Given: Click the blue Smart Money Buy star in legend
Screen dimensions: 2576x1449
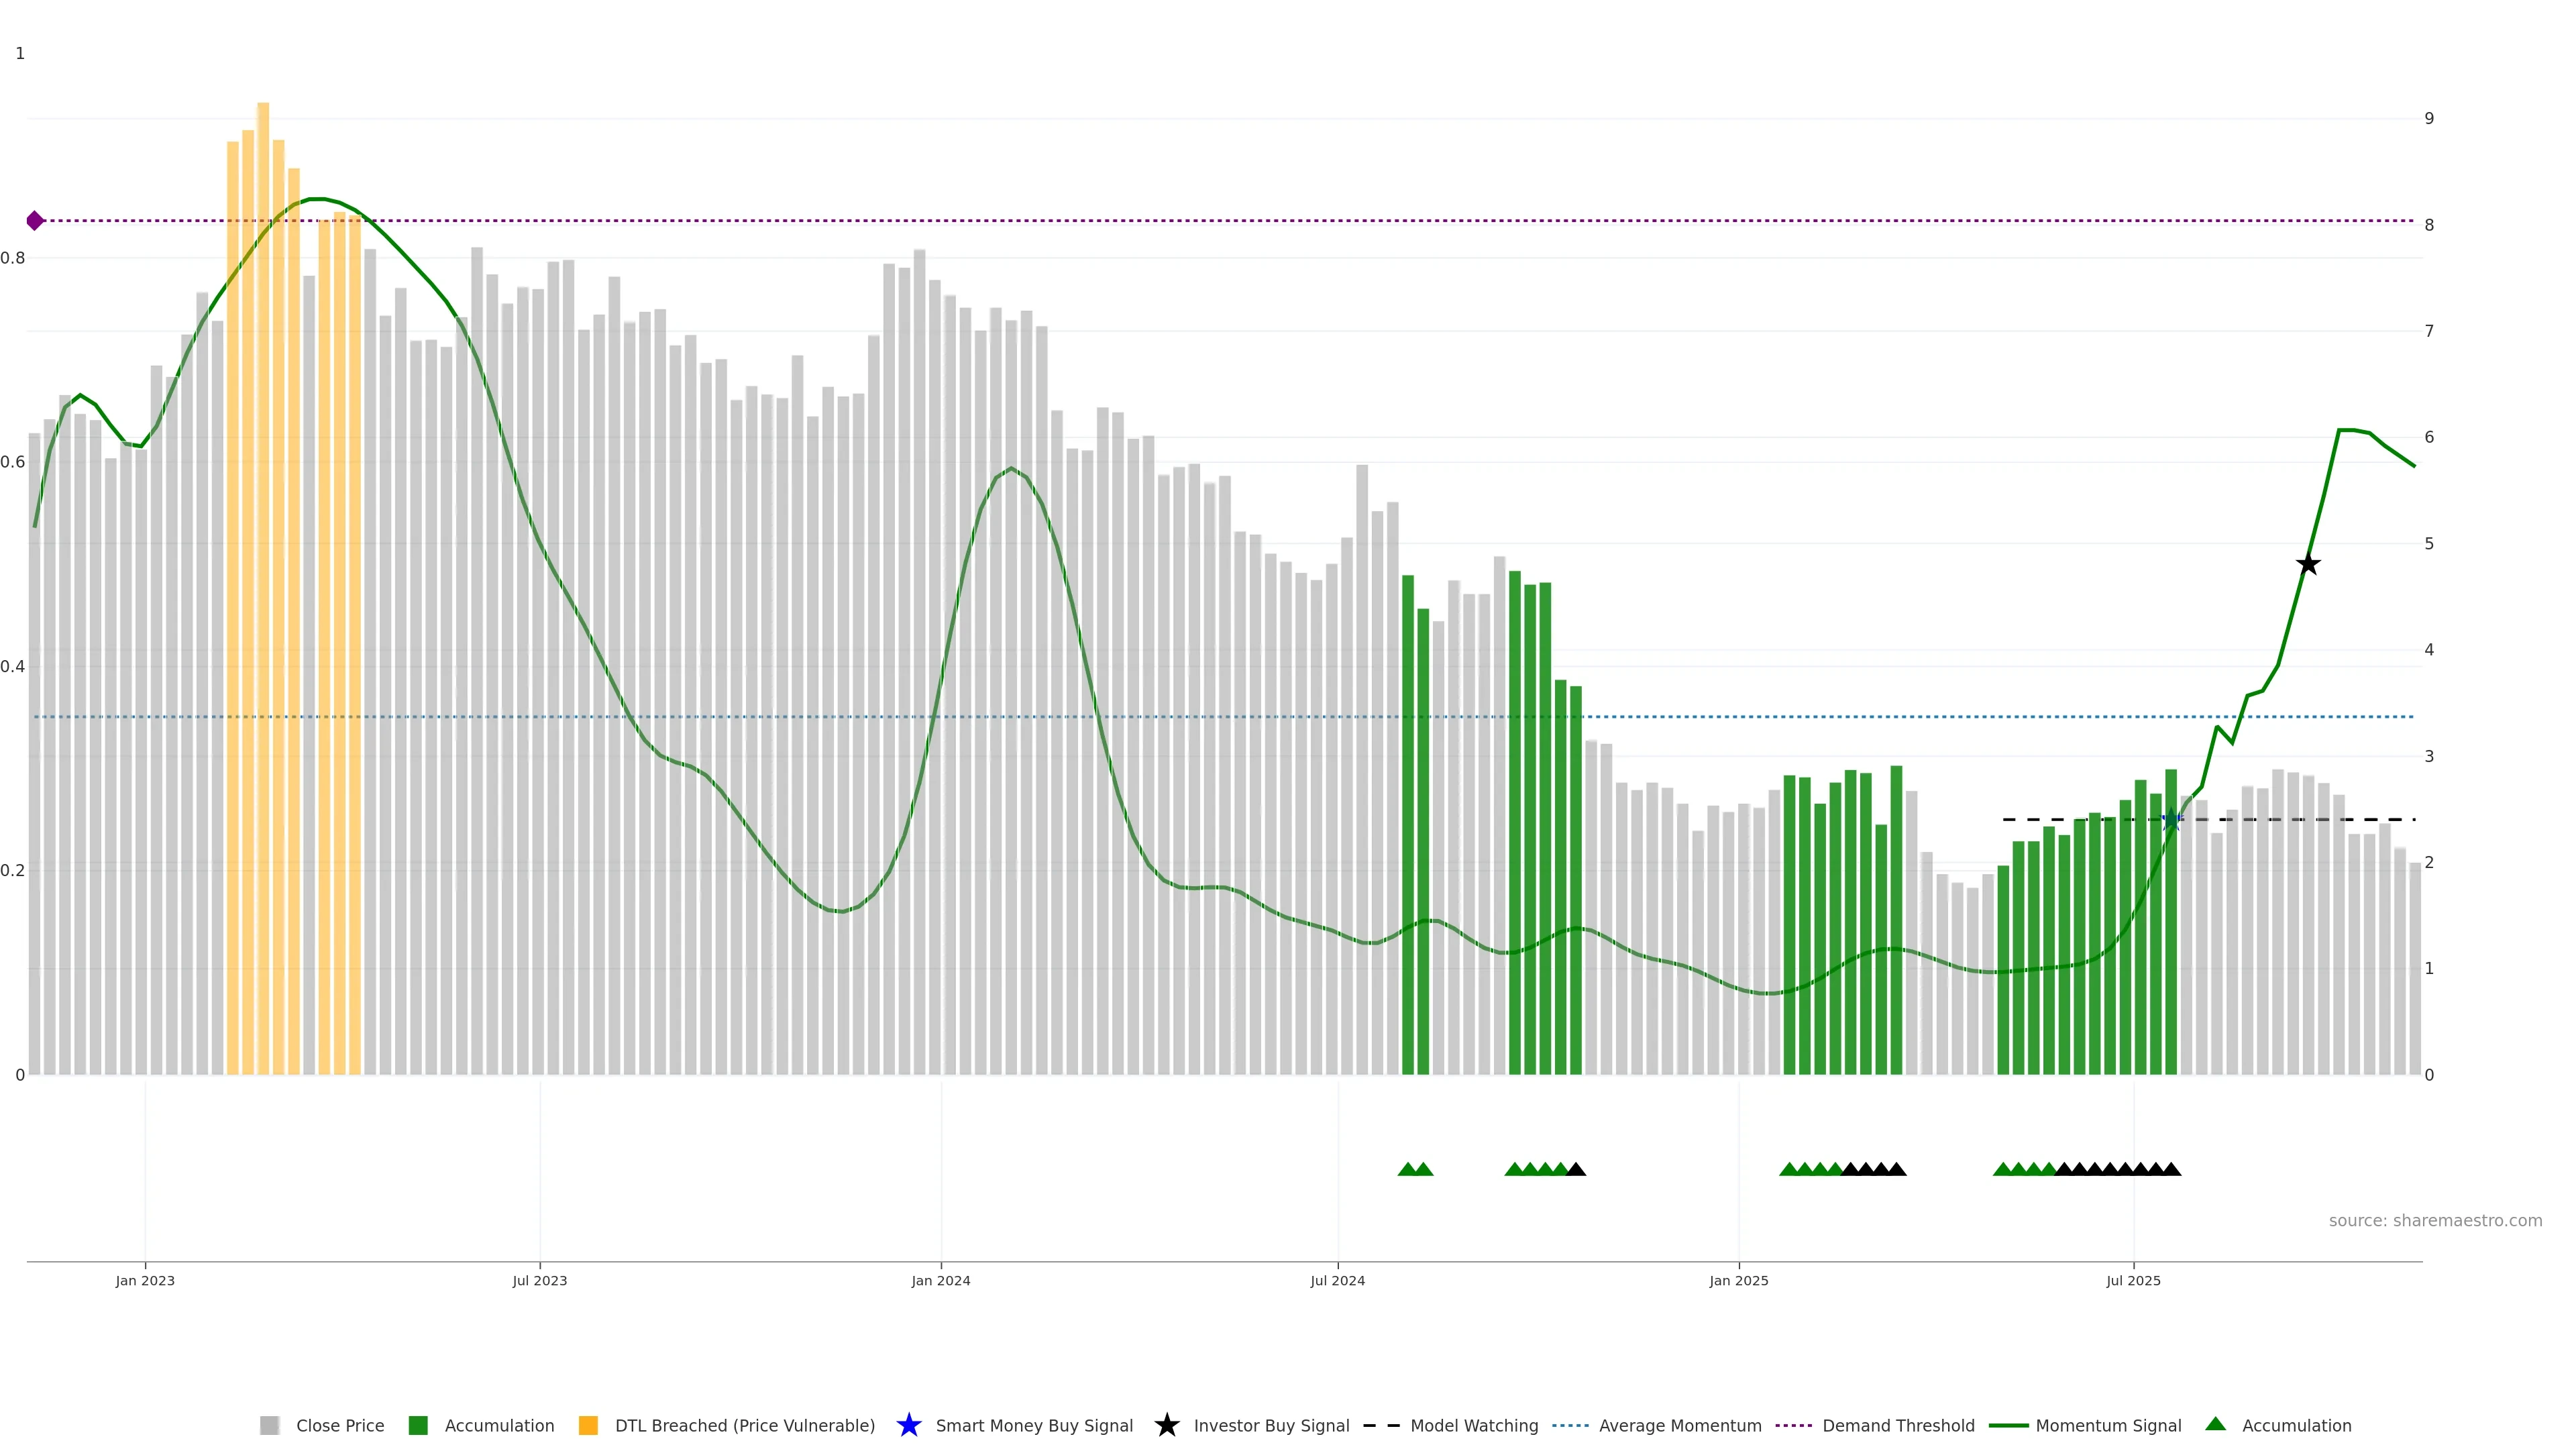Looking at the screenshot, I should [x=908, y=1425].
